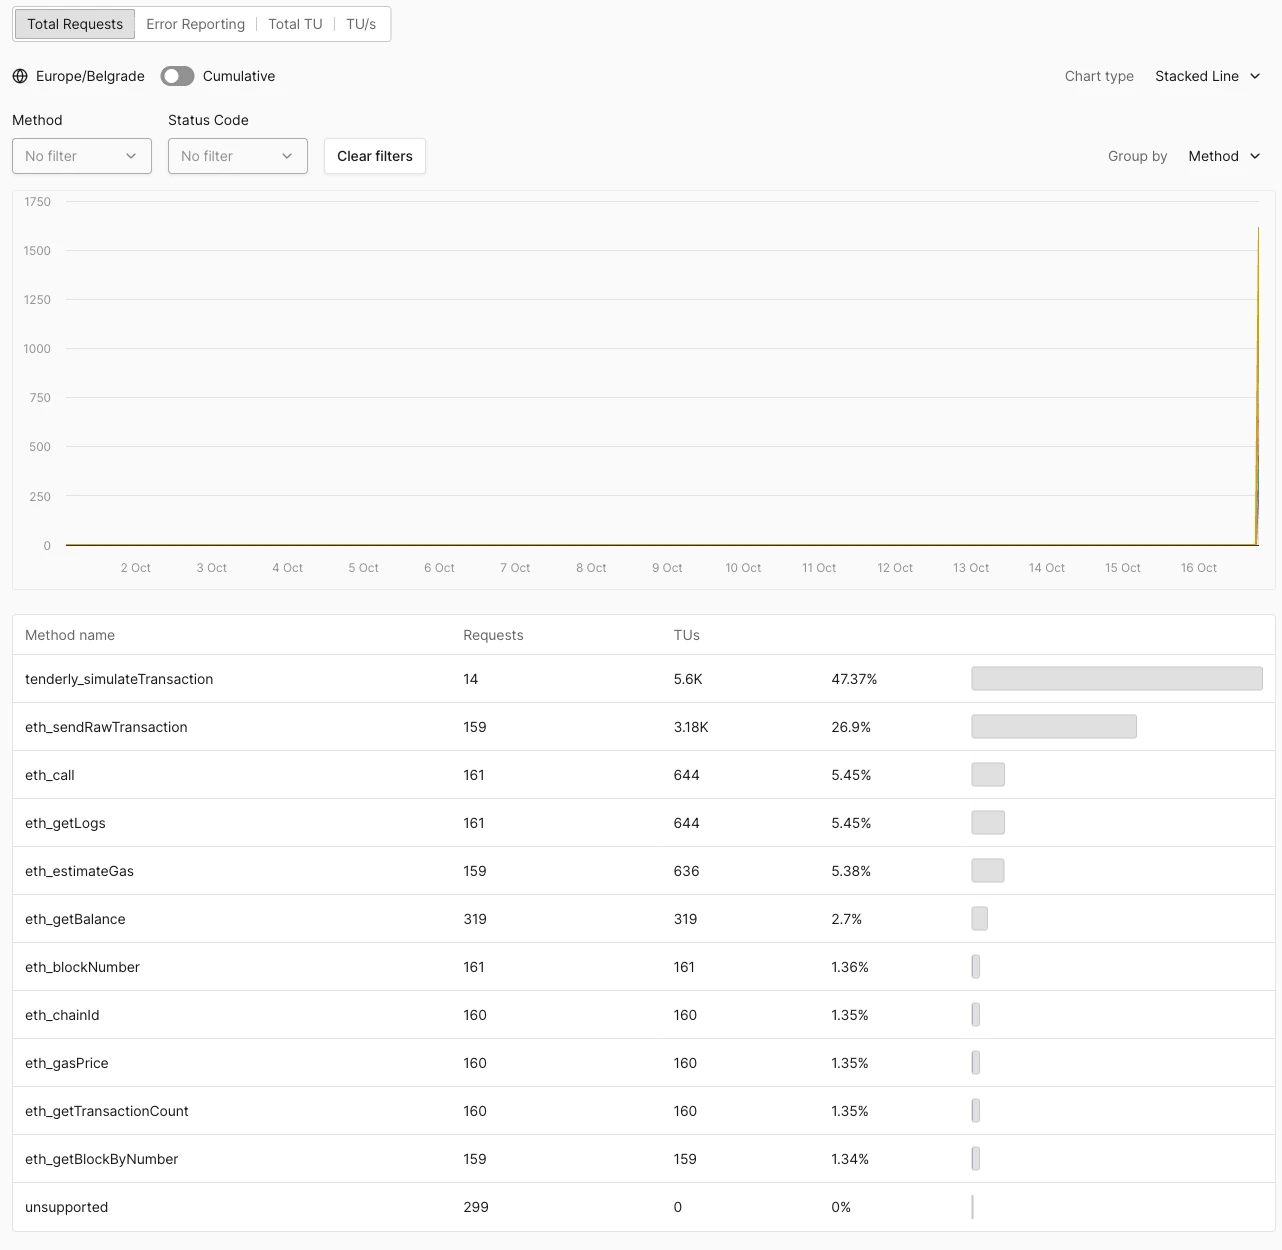
Task: Select the eth_call method name
Action: point(50,775)
